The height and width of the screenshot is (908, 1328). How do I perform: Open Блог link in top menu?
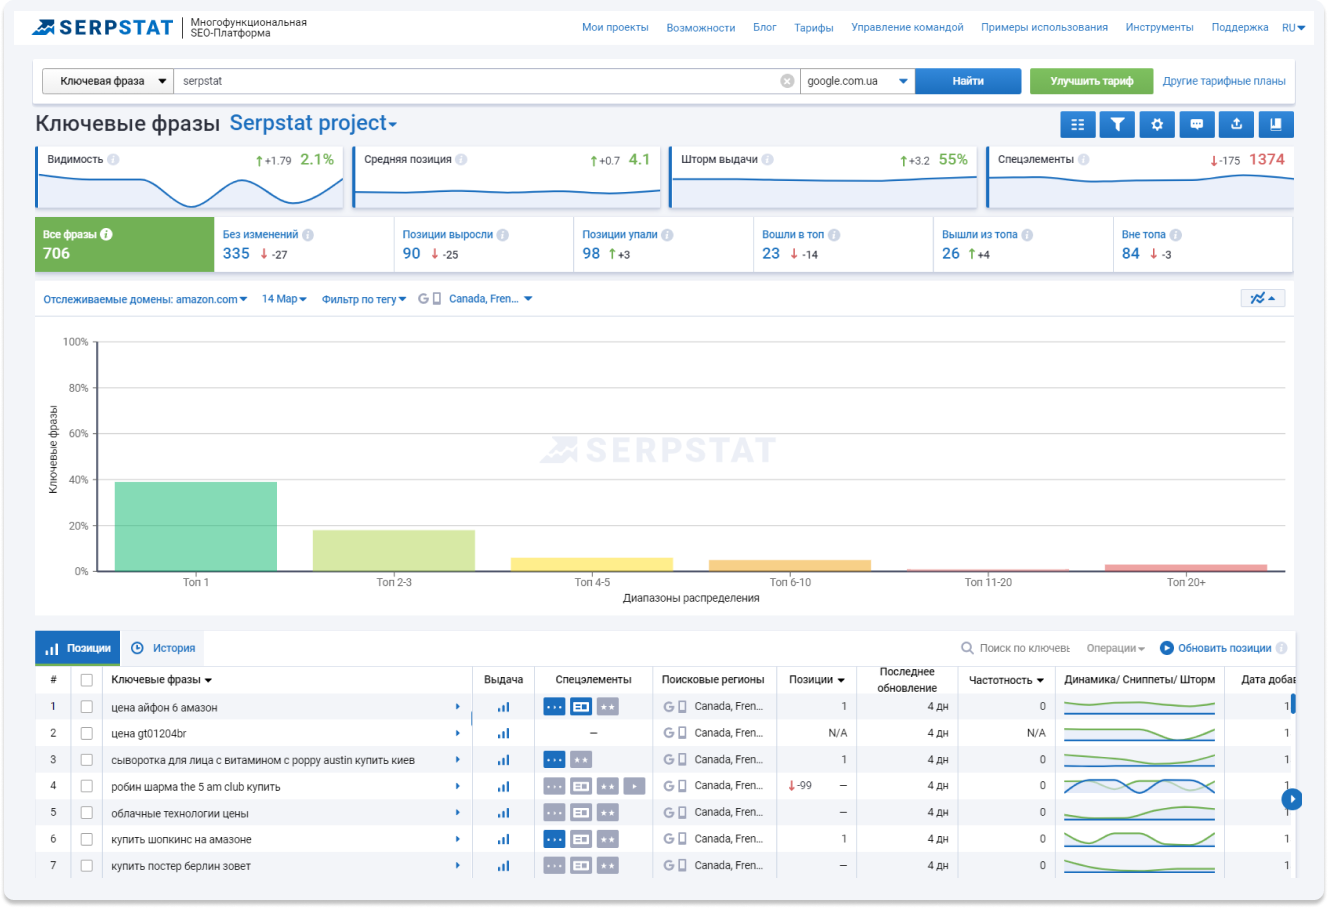tap(764, 28)
